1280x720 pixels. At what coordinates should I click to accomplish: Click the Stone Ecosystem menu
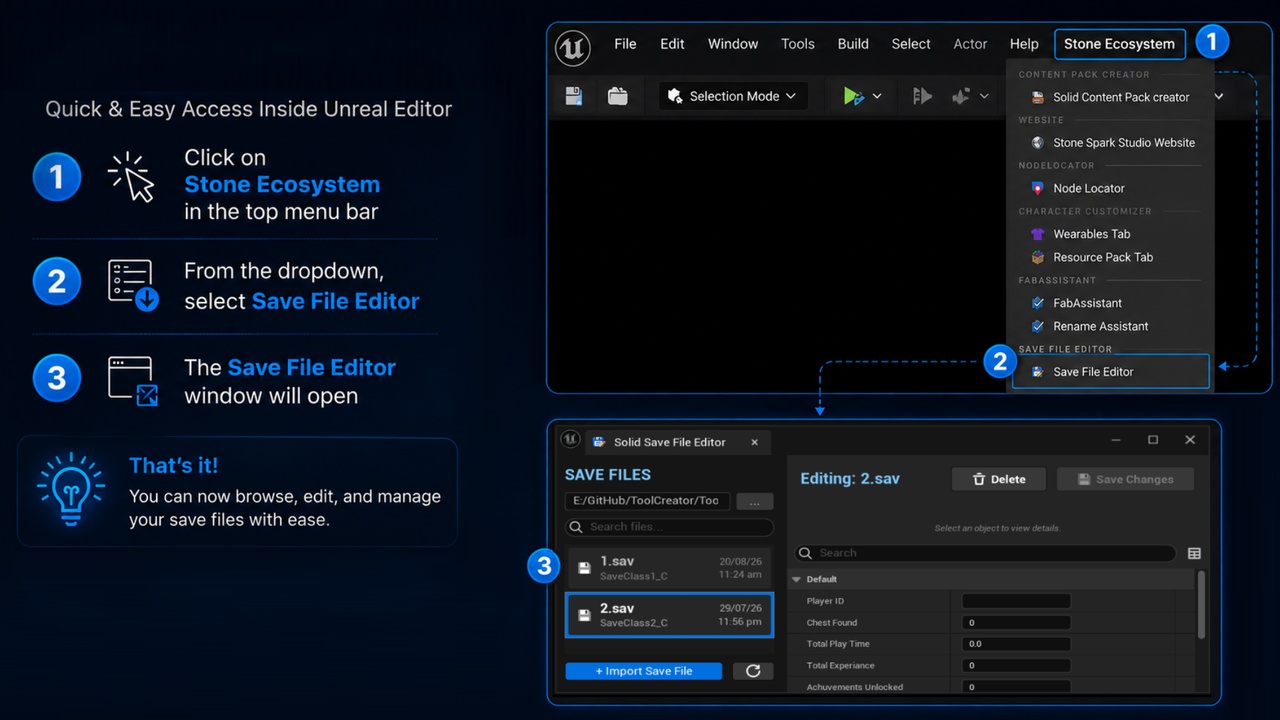tap(1119, 44)
